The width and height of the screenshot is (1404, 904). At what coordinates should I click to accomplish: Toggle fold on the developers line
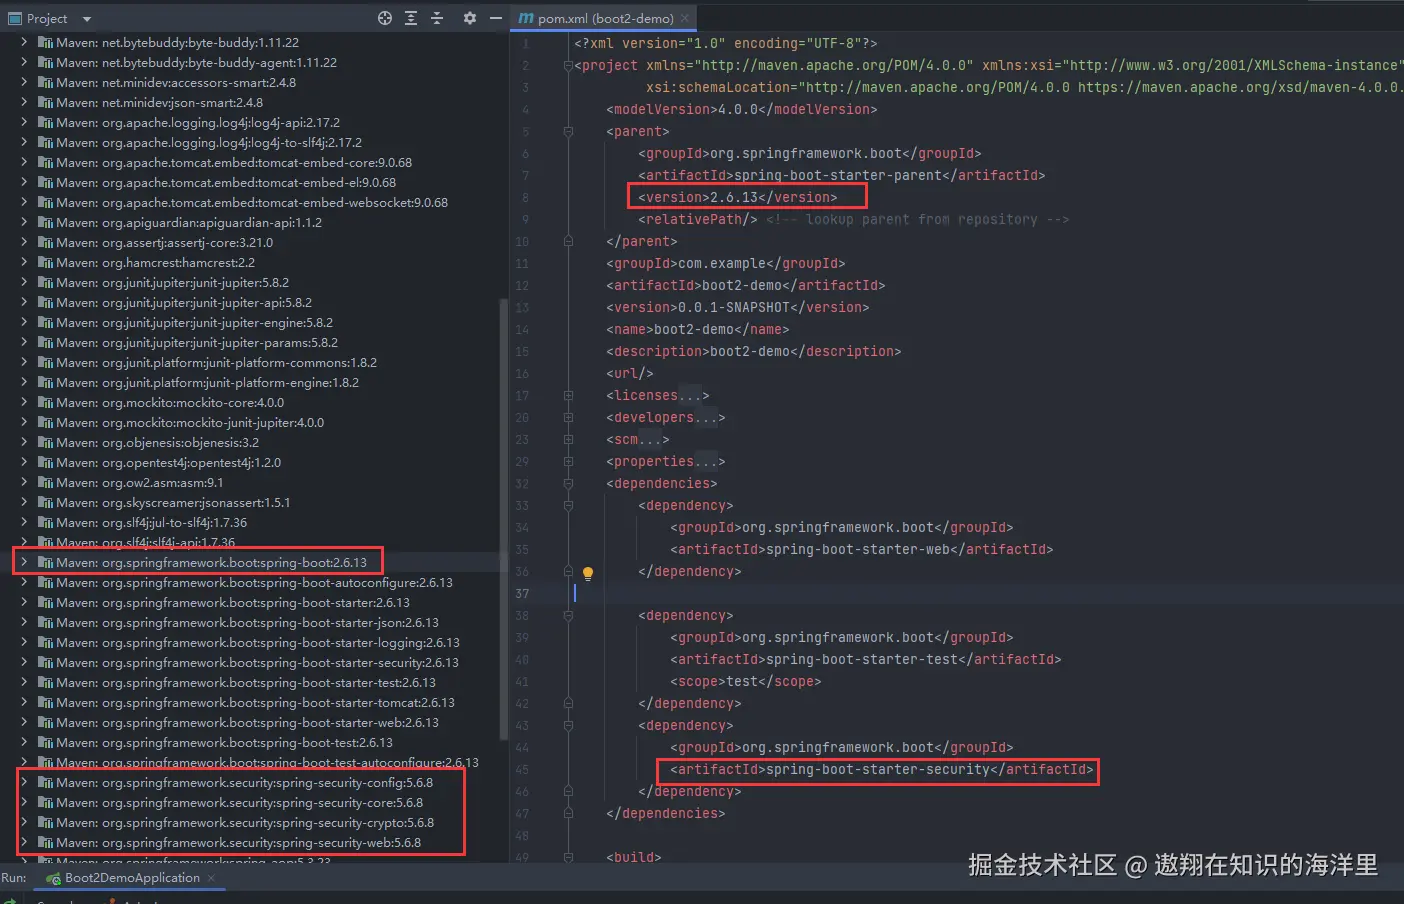pyautogui.click(x=568, y=417)
